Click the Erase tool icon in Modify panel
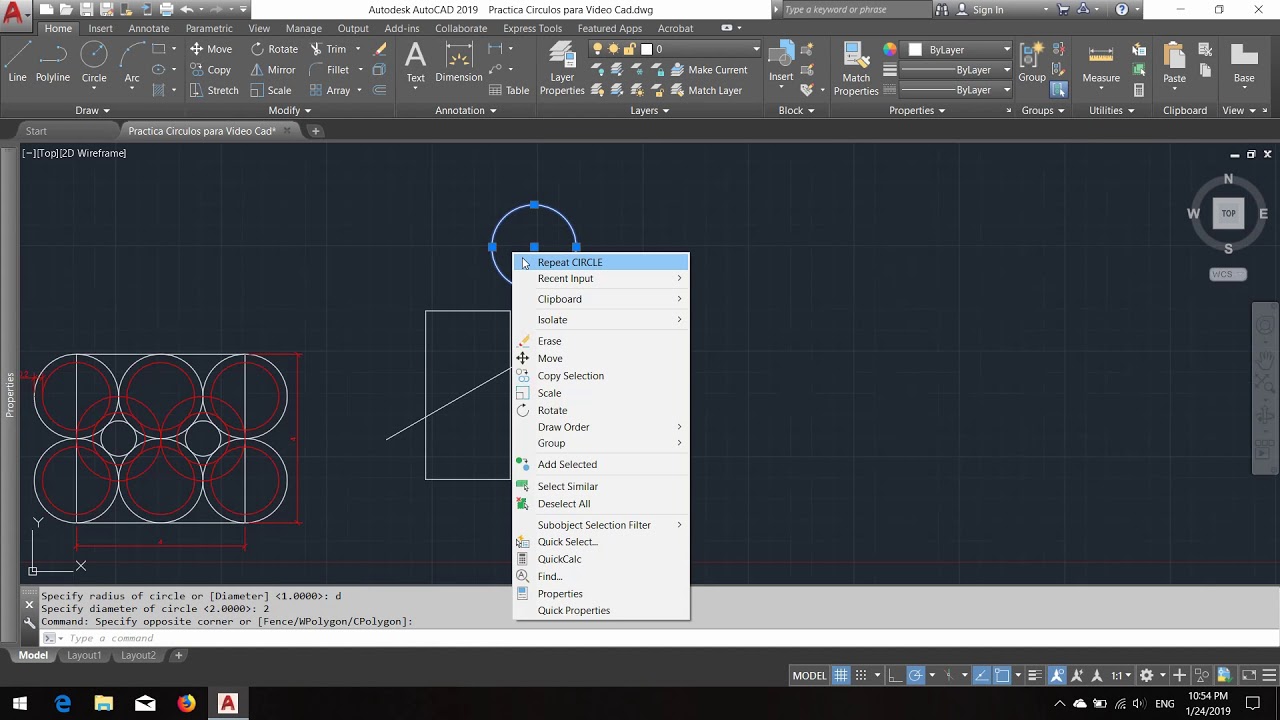 tap(380, 49)
